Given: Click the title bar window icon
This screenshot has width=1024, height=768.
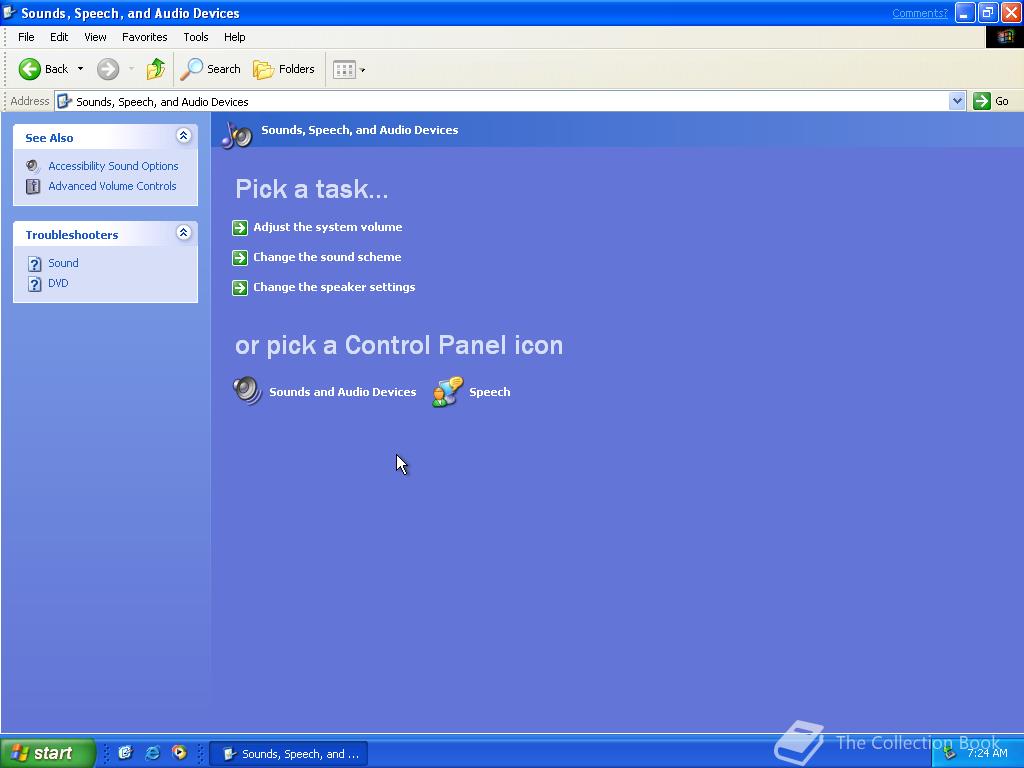Looking at the screenshot, I should 9,12.
